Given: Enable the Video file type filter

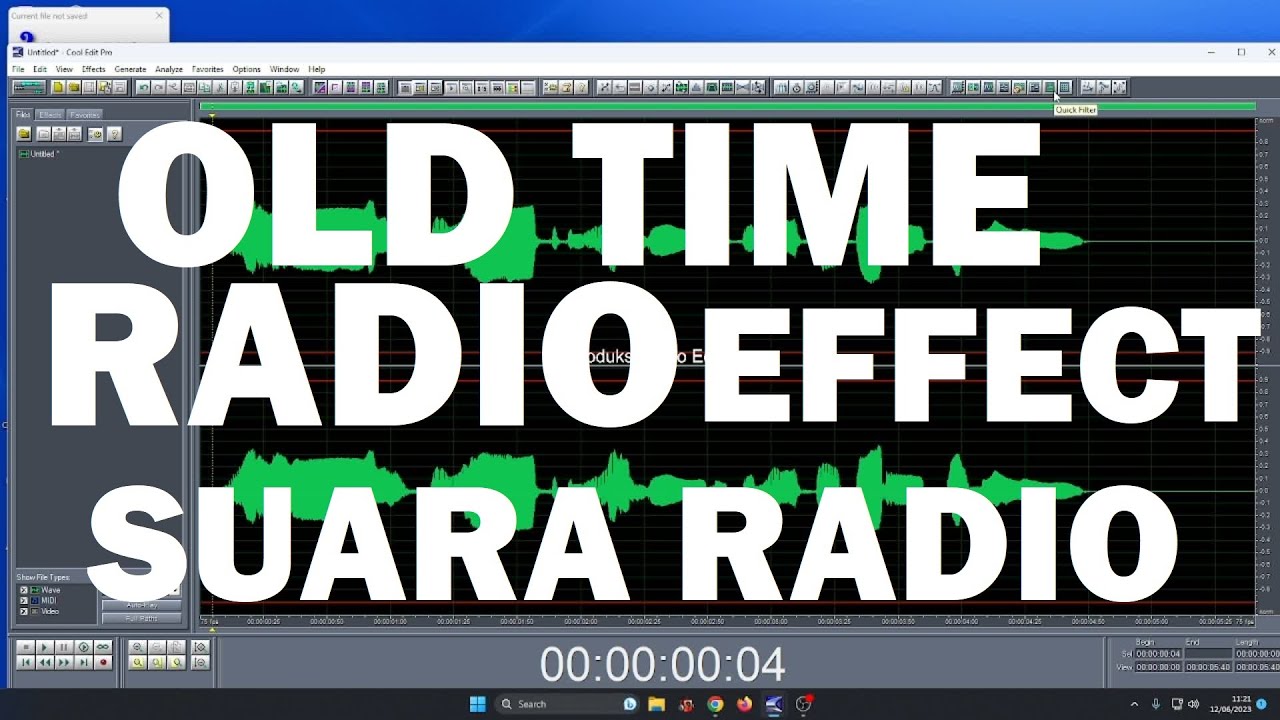Looking at the screenshot, I should (x=23, y=611).
